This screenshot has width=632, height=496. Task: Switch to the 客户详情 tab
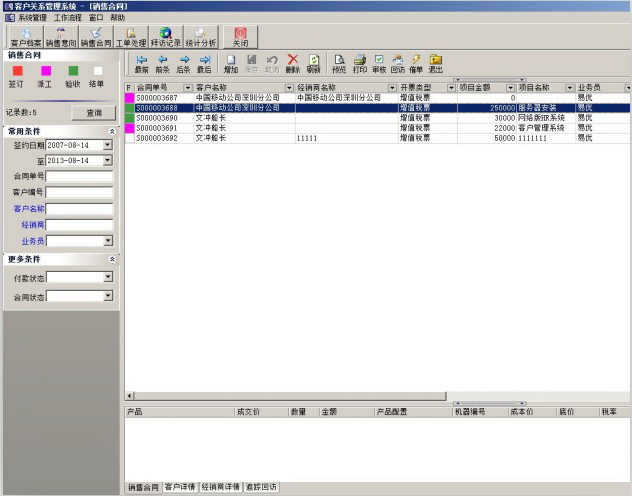coord(180,487)
